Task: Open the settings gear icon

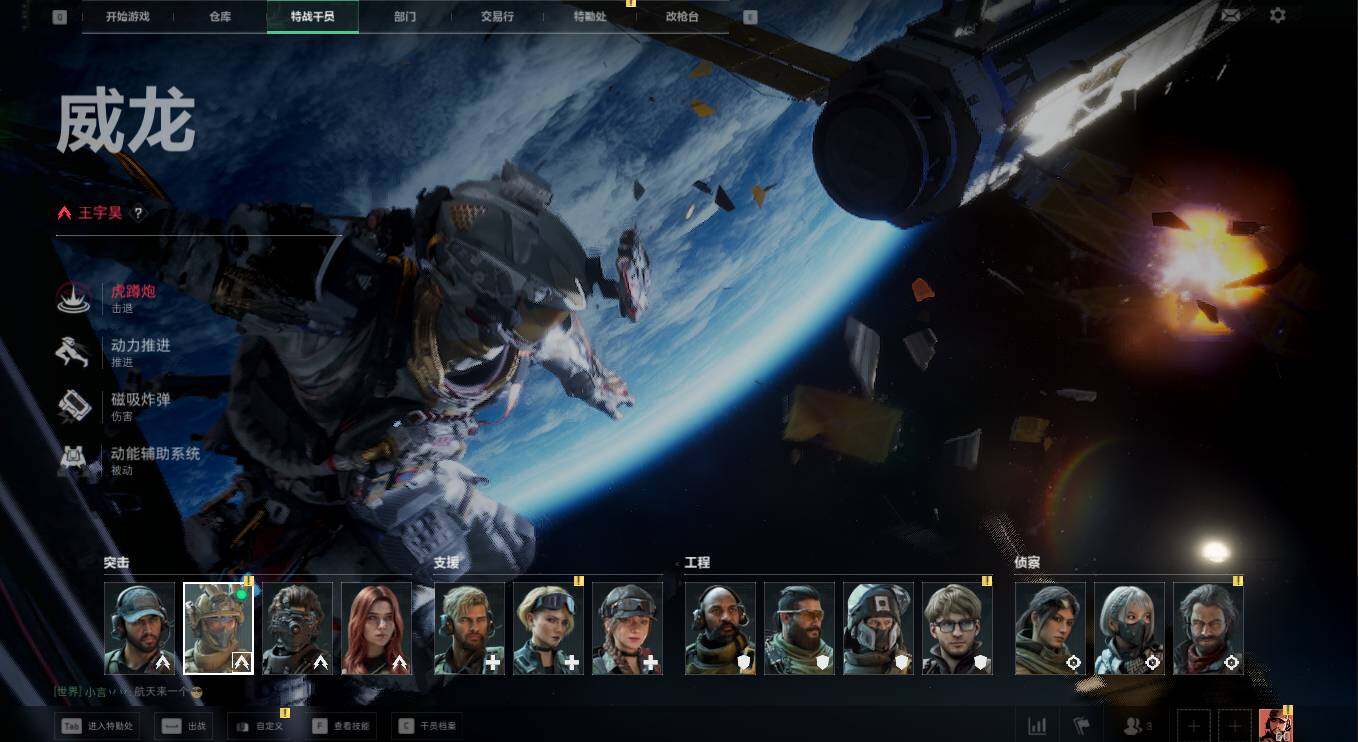Action: tap(1277, 15)
